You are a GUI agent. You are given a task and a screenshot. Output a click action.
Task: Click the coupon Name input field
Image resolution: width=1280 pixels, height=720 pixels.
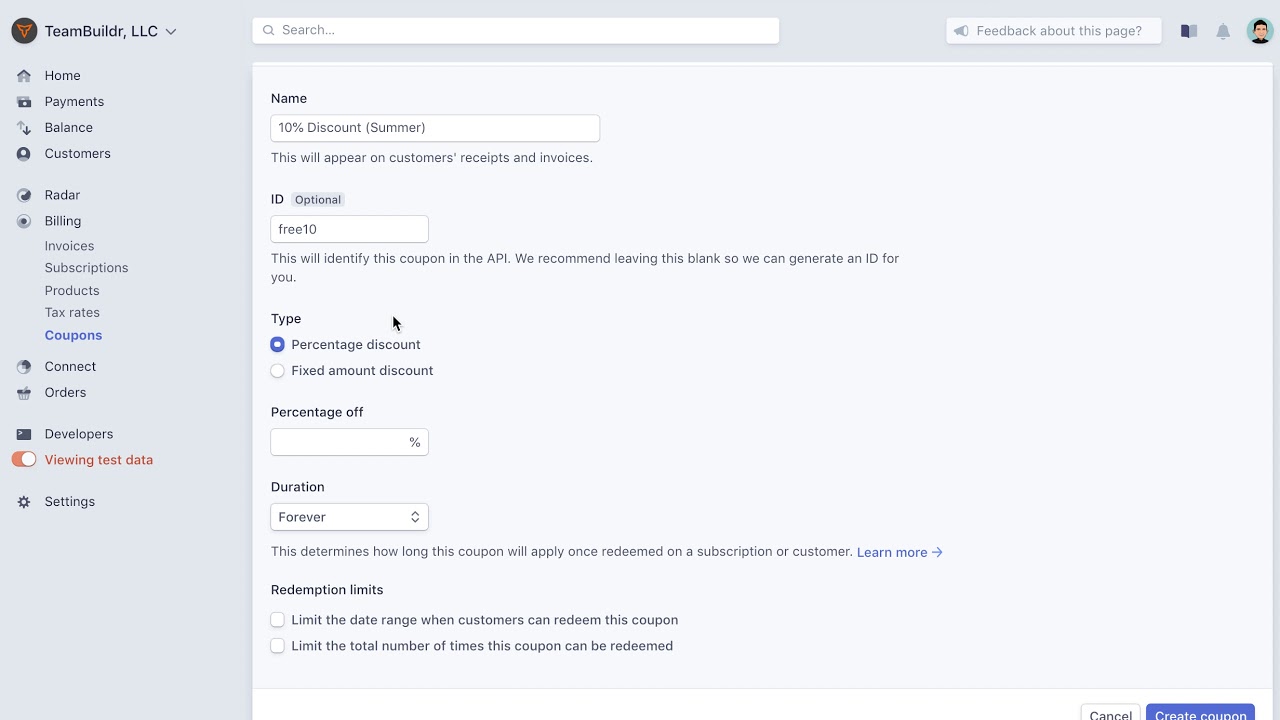(x=435, y=128)
